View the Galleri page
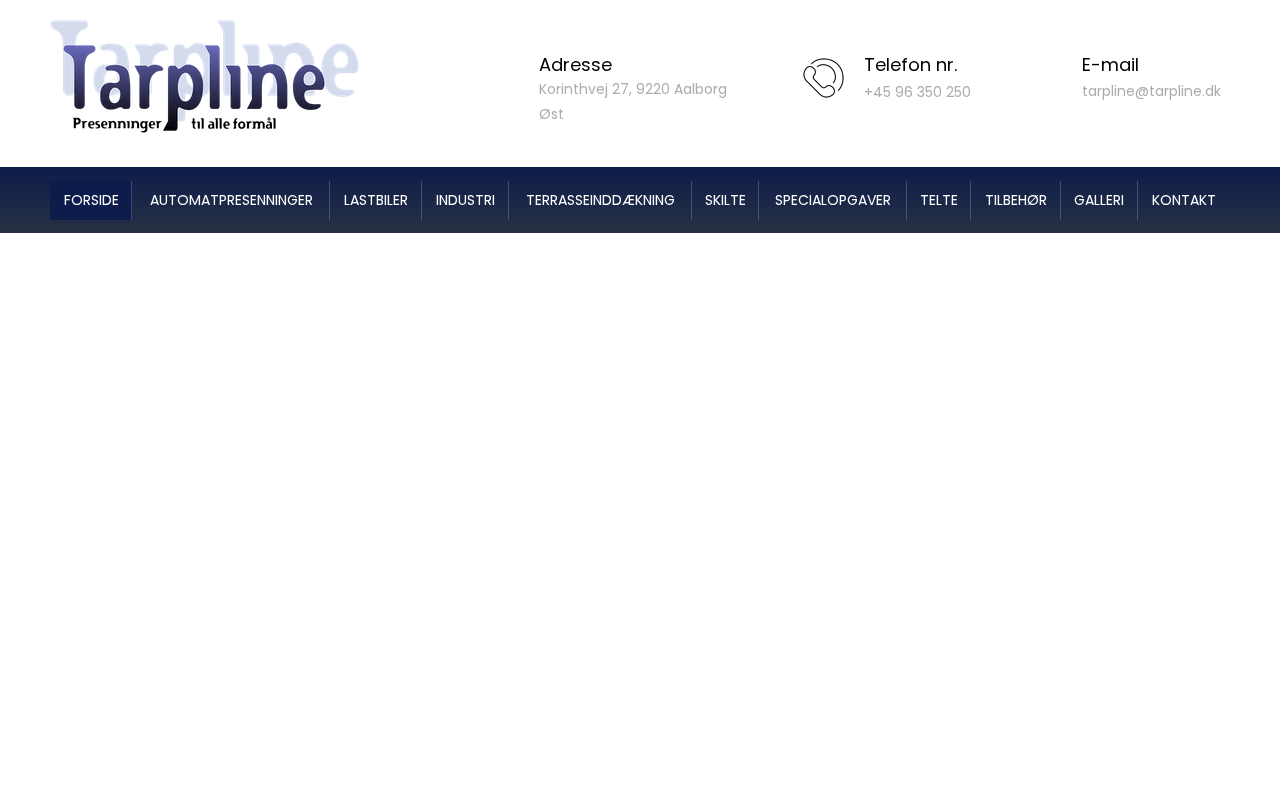 click(x=1099, y=200)
